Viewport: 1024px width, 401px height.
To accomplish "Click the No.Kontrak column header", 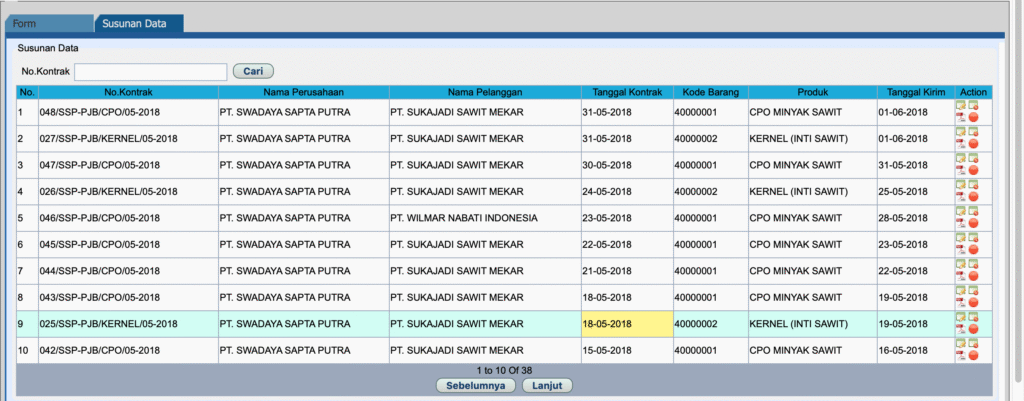I will click(x=128, y=92).
